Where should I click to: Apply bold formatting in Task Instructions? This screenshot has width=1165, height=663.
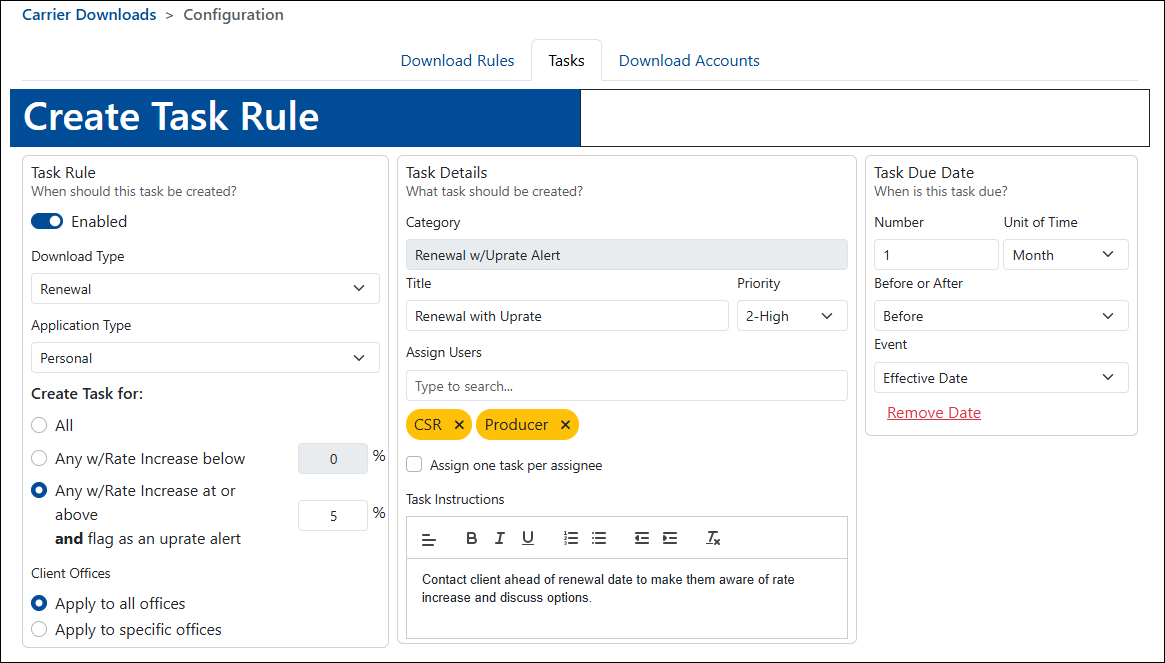coord(471,538)
